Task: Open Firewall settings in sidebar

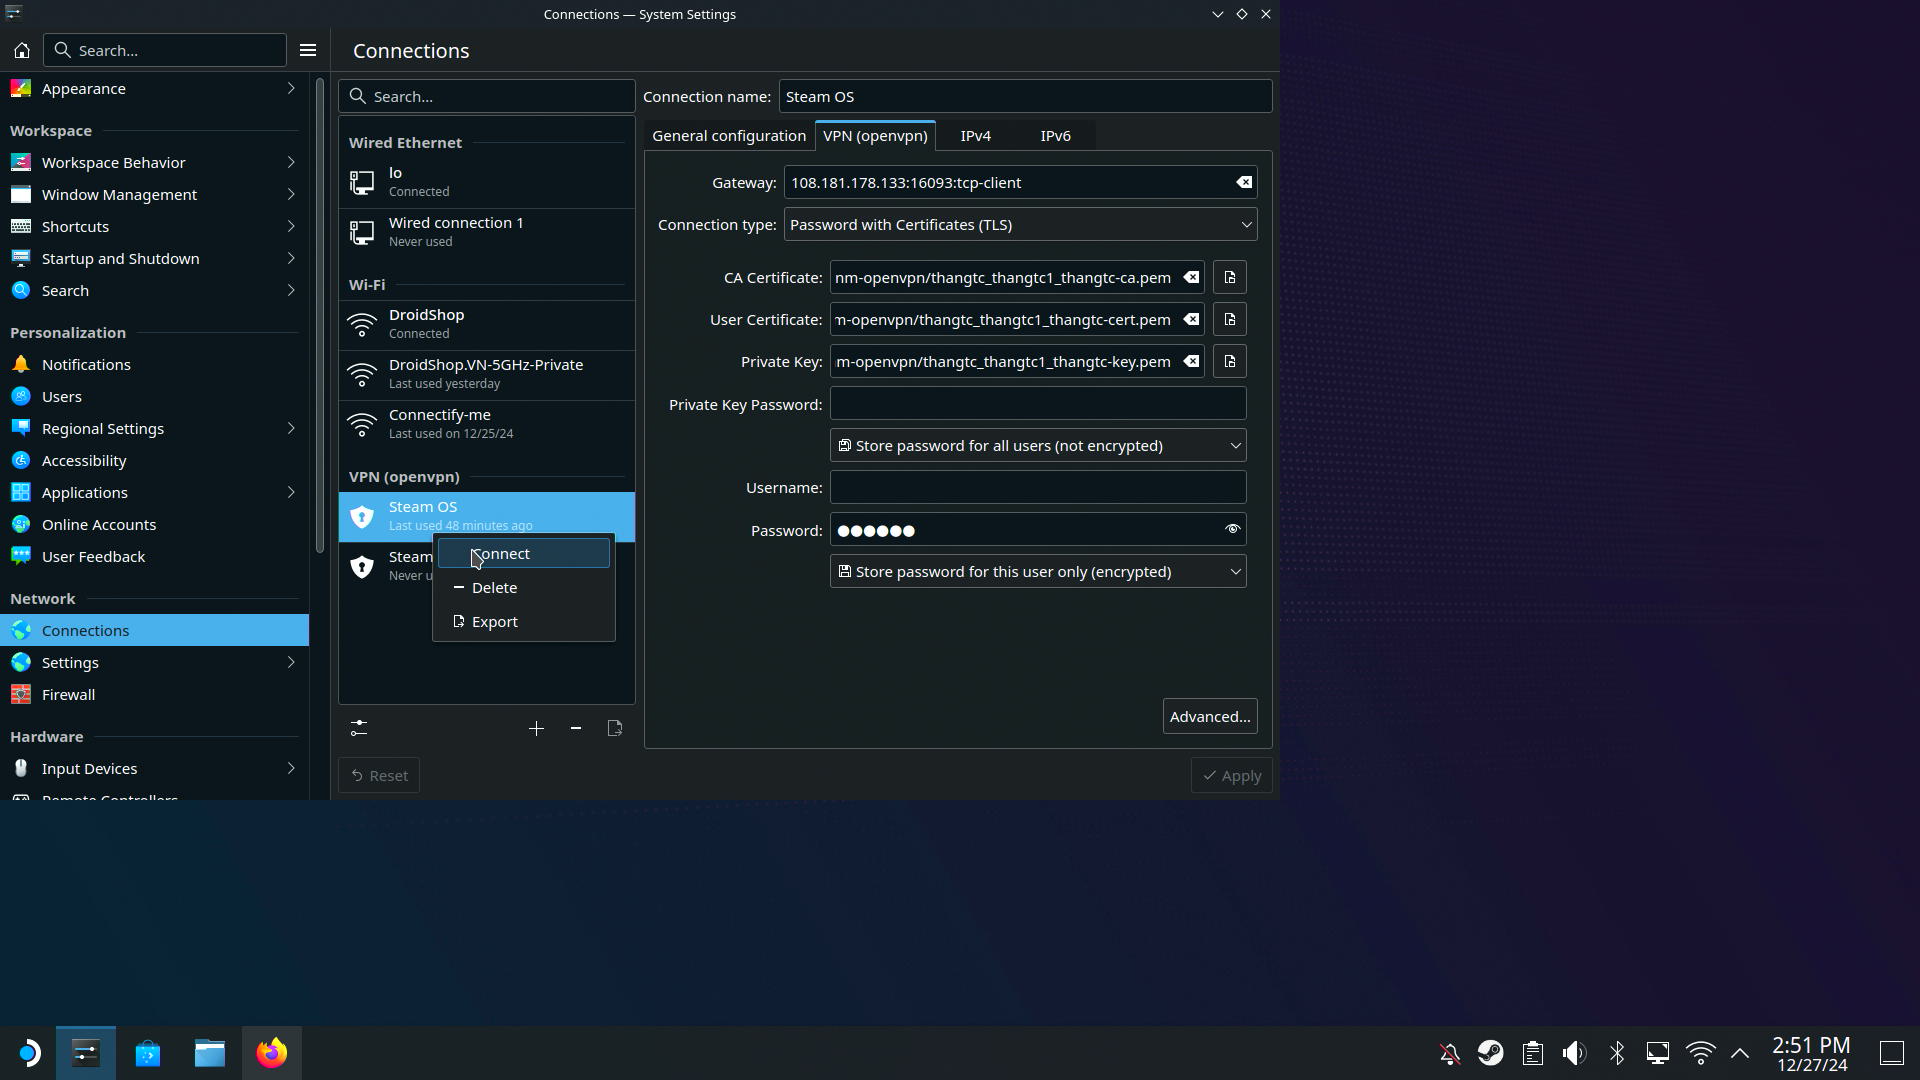Action: [x=154, y=695]
